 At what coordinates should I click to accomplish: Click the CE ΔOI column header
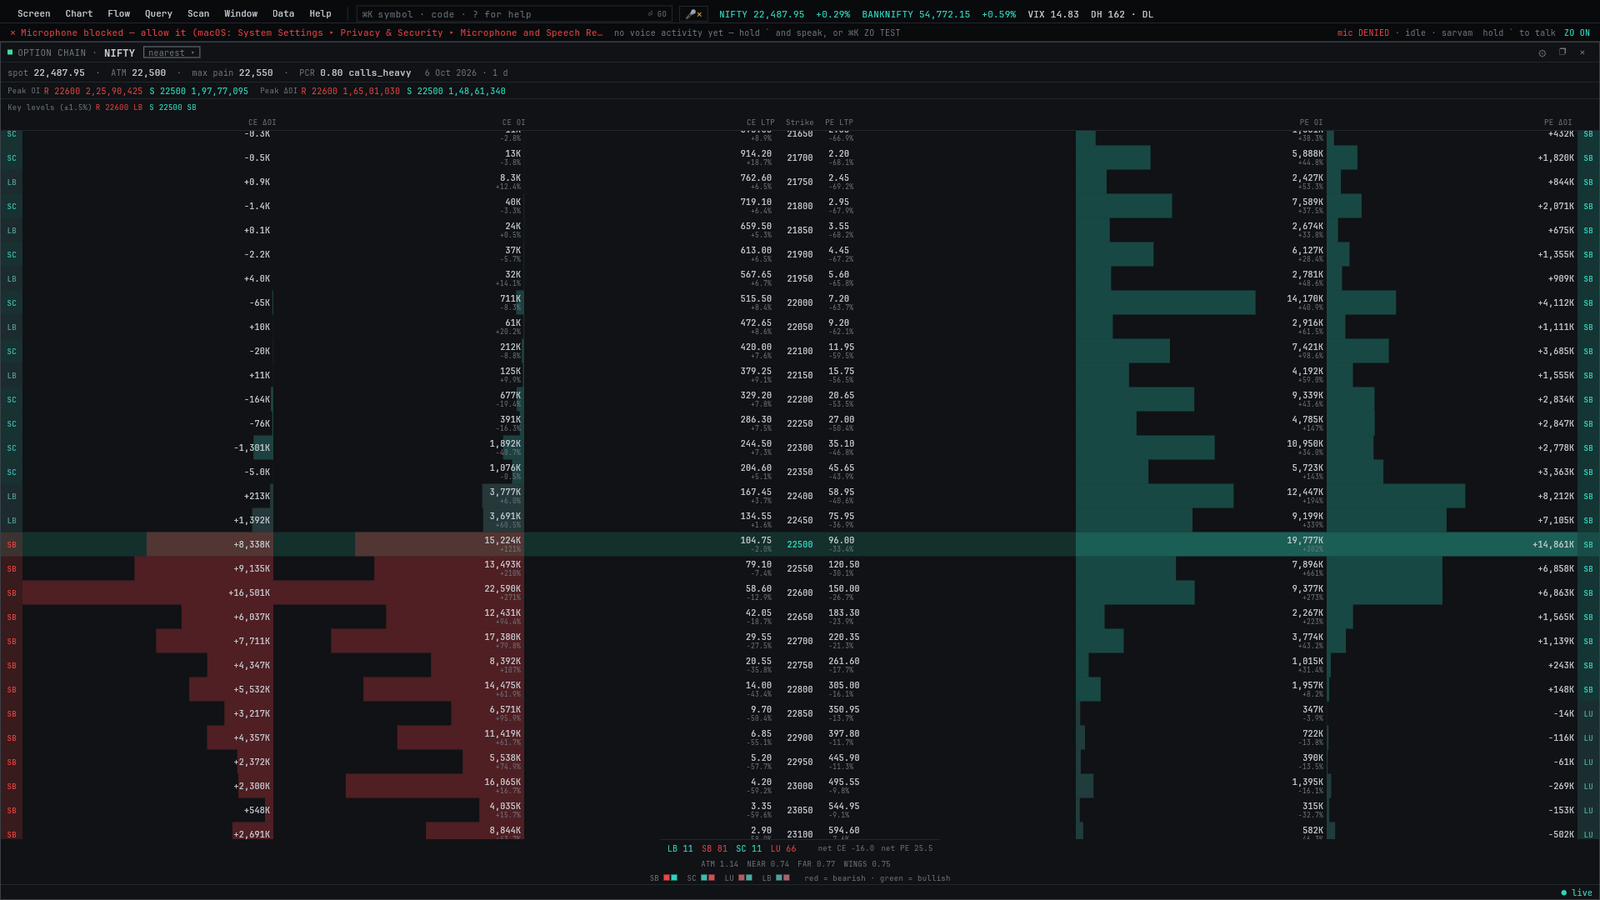(262, 123)
